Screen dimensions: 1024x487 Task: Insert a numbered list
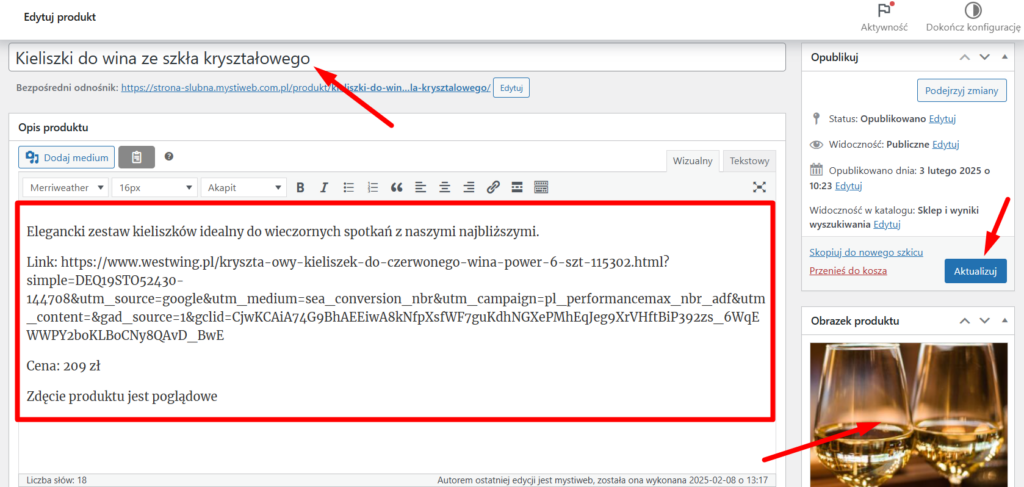pos(373,187)
